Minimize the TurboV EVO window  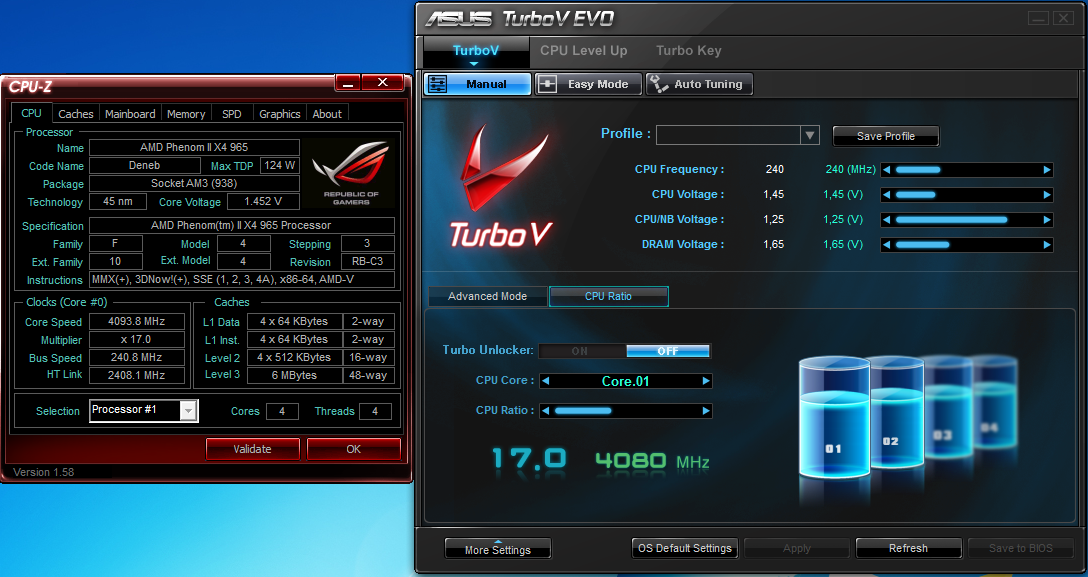[x=1037, y=19]
